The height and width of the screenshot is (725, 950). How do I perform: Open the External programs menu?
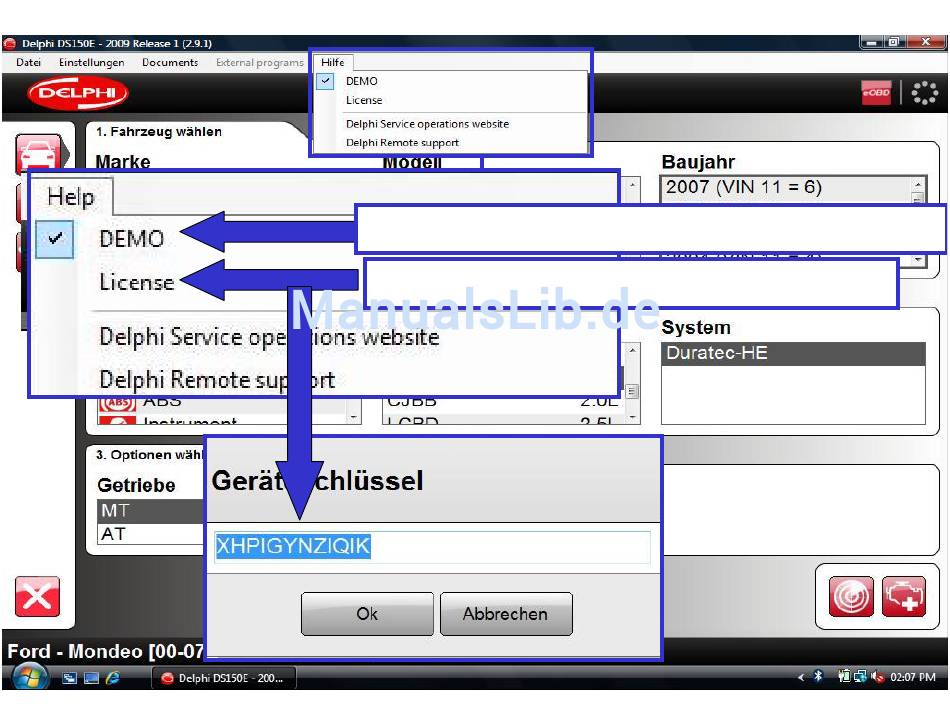click(259, 62)
